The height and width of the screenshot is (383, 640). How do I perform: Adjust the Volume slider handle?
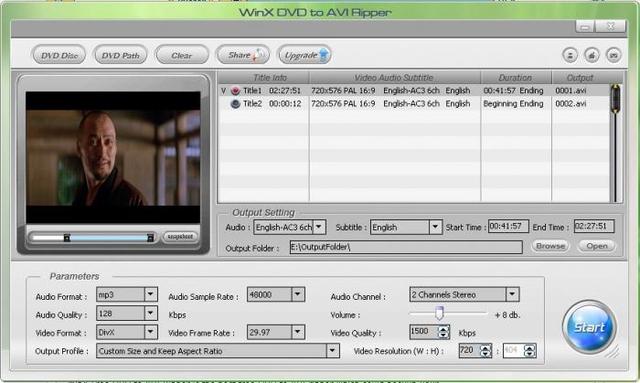(x=439, y=313)
